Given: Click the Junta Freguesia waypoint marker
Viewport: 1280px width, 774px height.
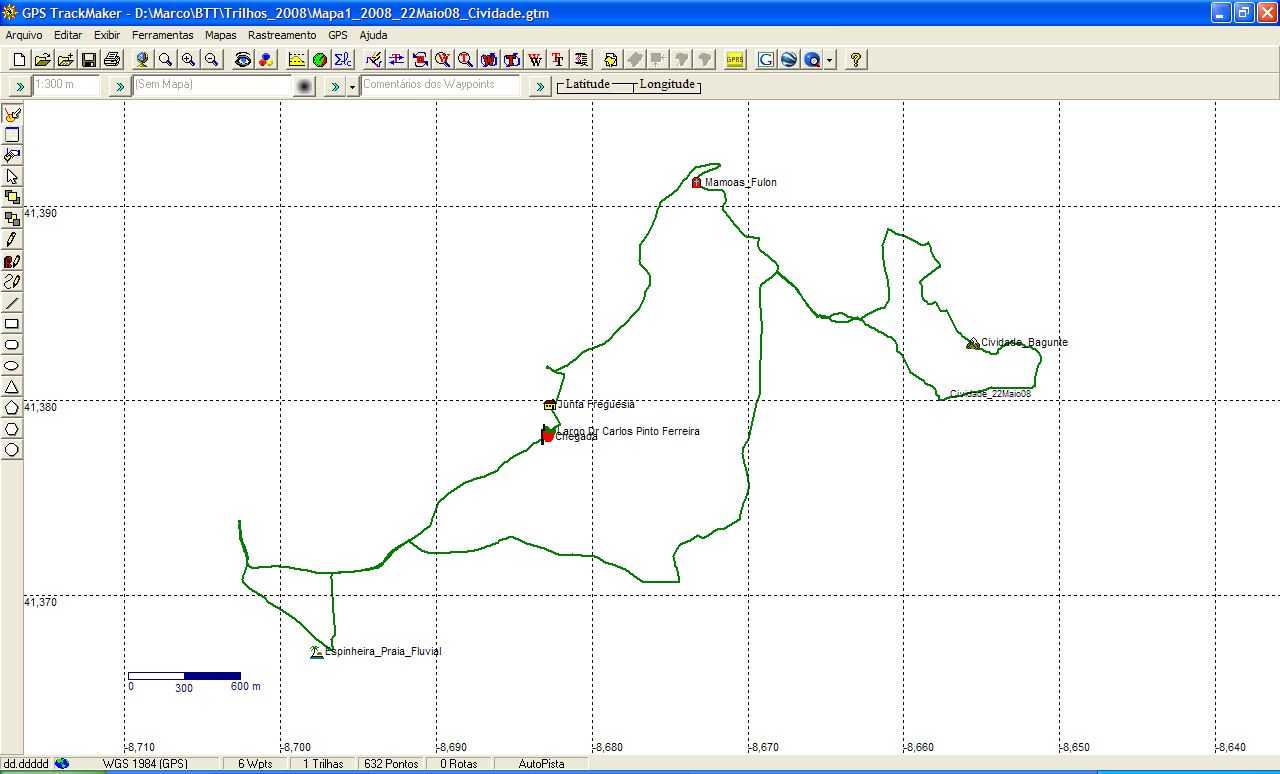Looking at the screenshot, I should point(549,405).
